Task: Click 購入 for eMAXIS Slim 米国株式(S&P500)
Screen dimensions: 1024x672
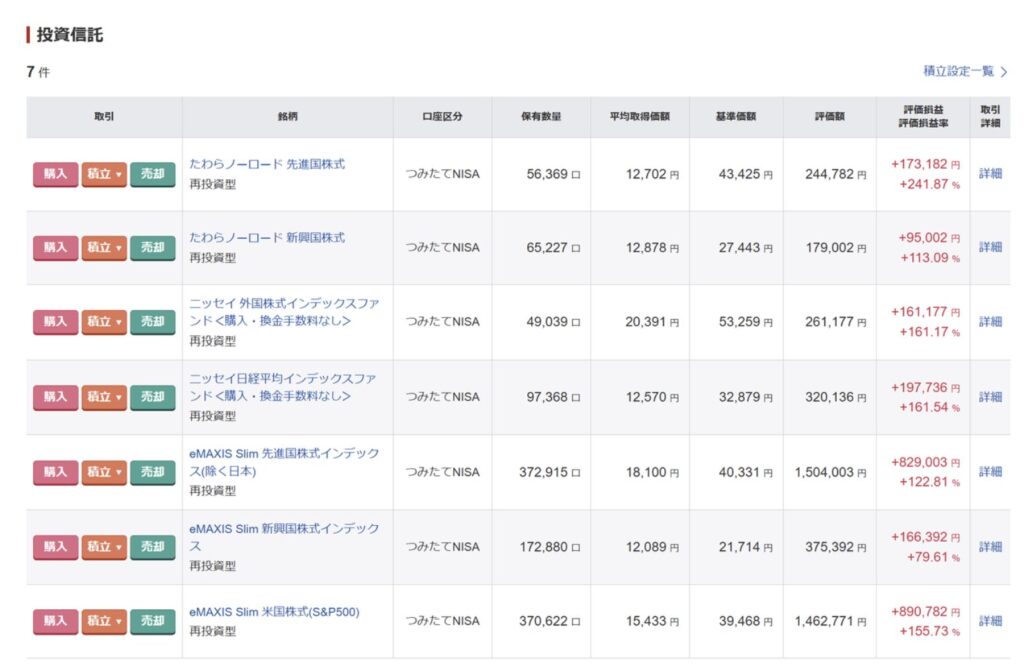Action: 55,621
